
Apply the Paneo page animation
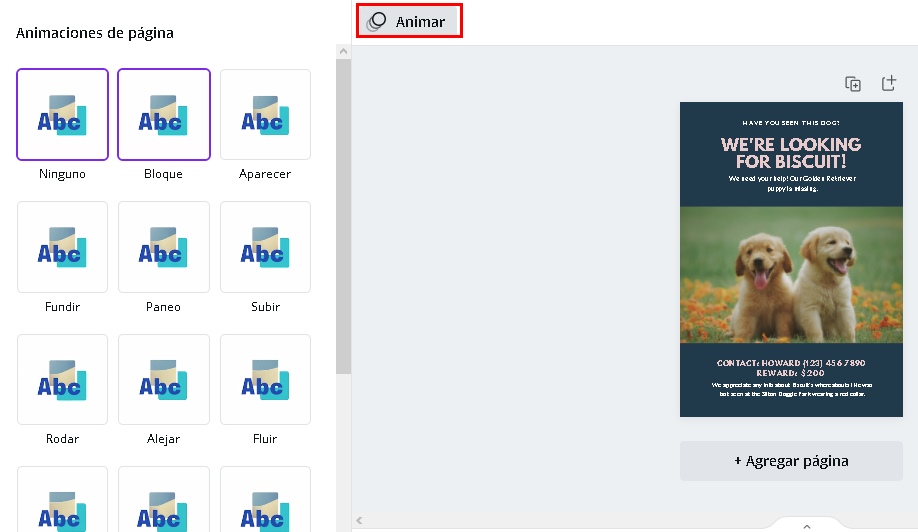[163, 247]
